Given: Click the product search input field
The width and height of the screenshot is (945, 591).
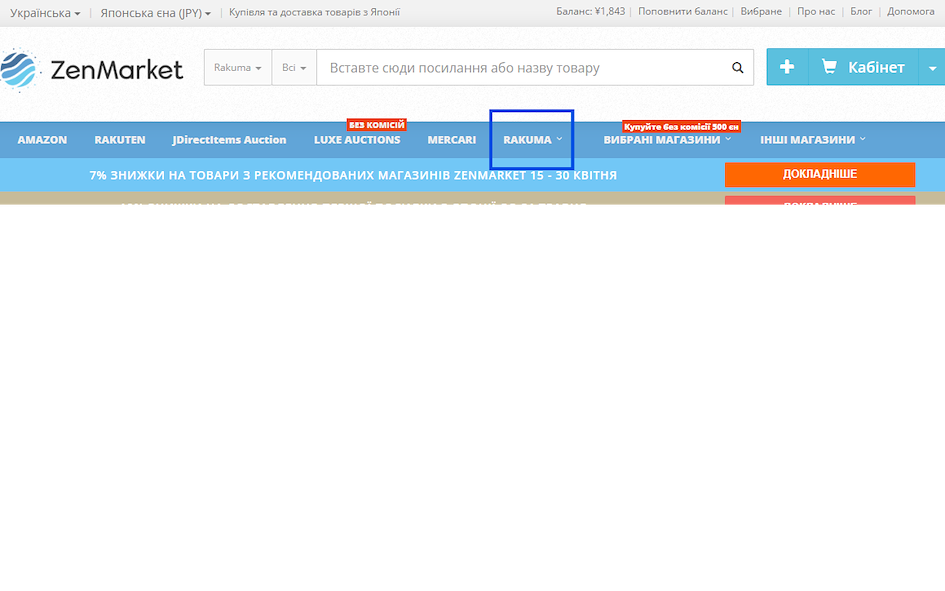Looking at the screenshot, I should pos(523,67).
